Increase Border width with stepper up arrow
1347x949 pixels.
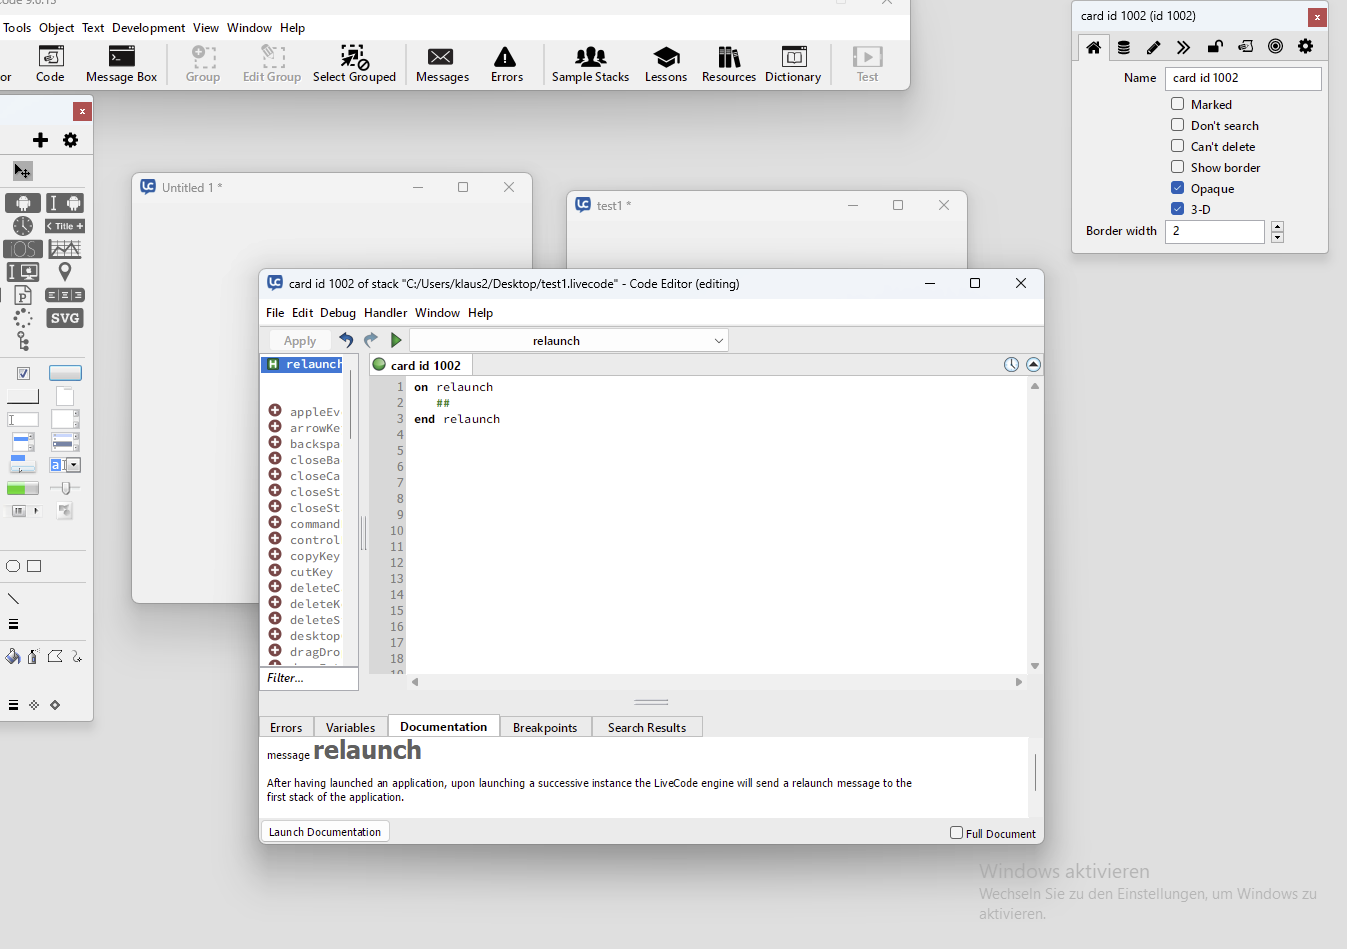coord(1277,226)
